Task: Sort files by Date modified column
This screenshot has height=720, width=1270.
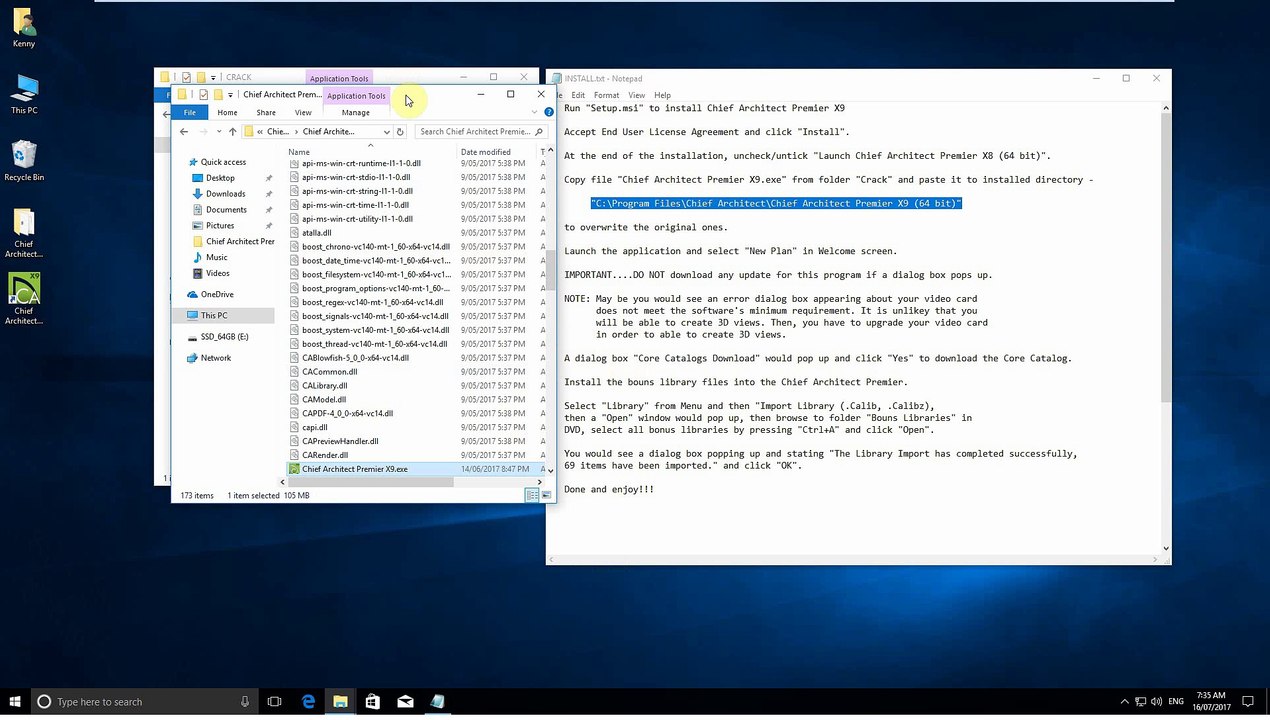Action: pos(497,152)
